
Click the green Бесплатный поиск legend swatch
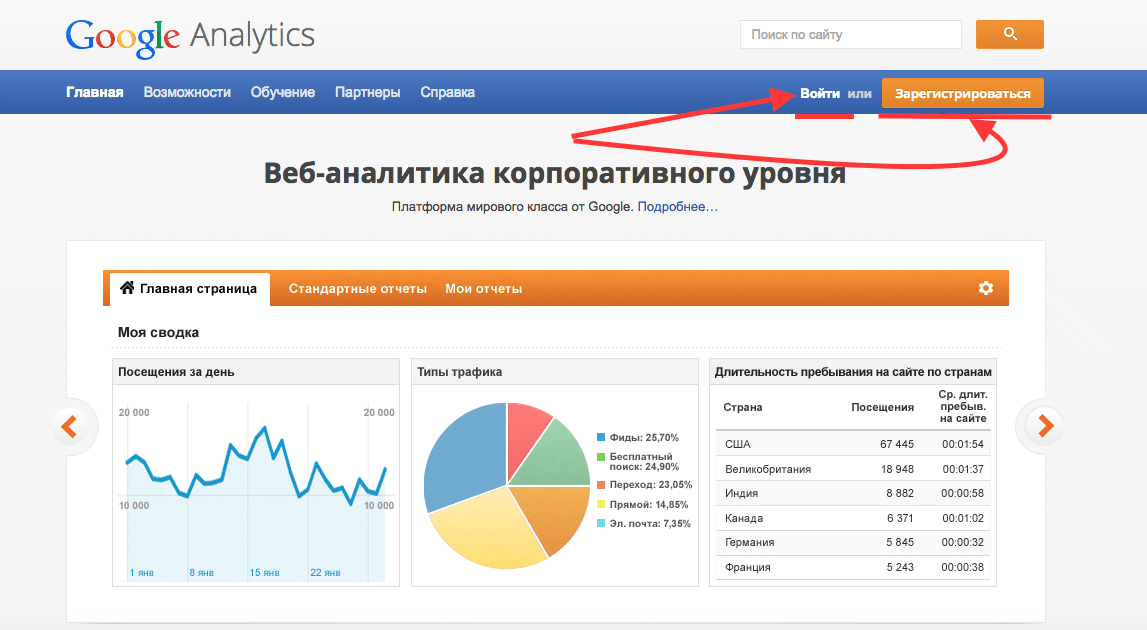601,457
